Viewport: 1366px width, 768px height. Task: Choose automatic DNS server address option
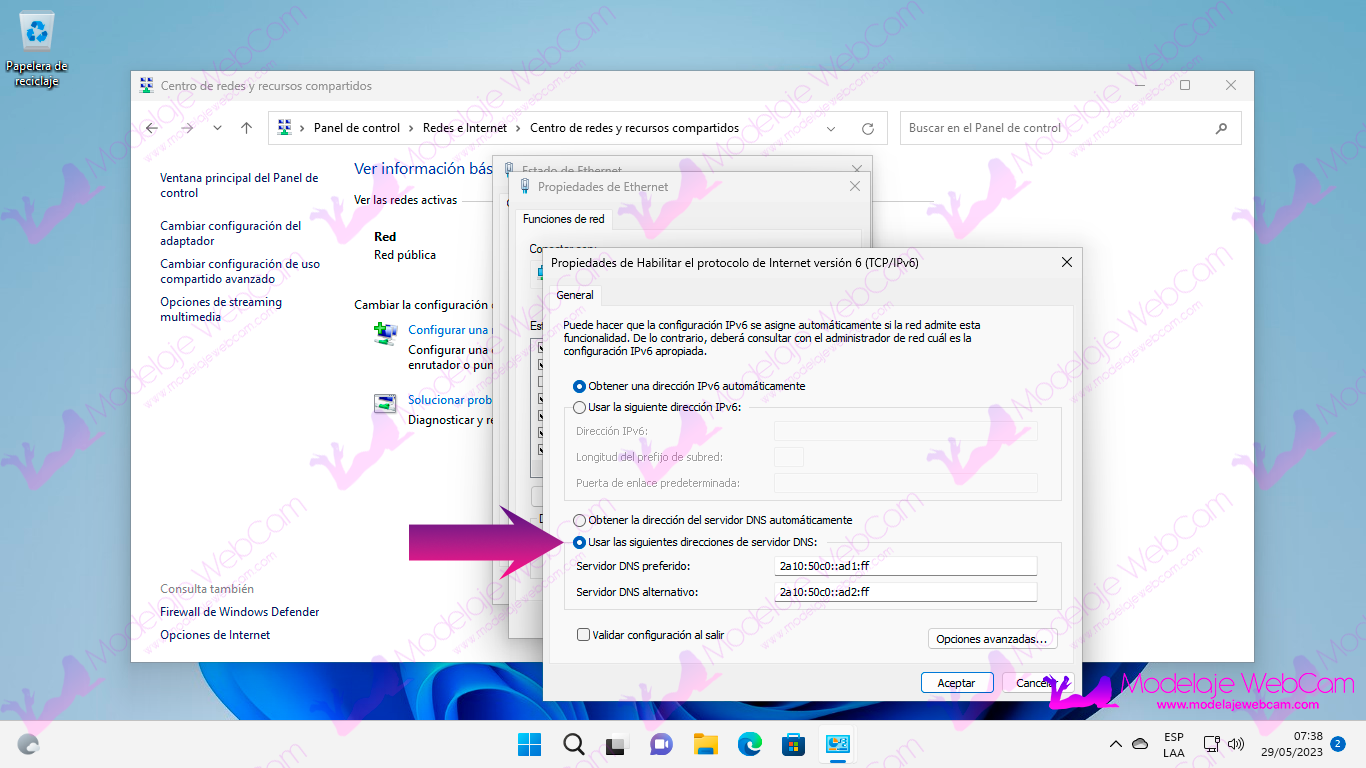point(580,520)
